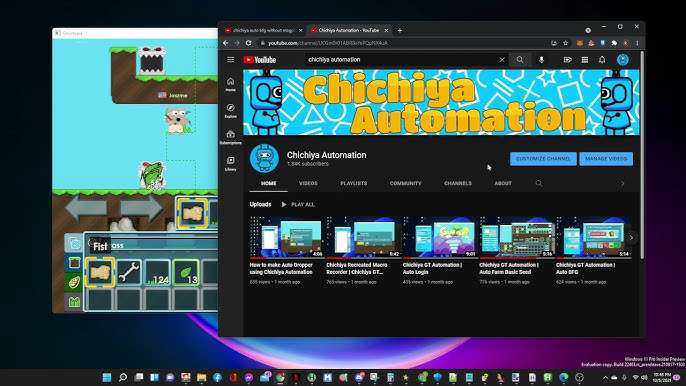Click Customize Channel button
Viewport: 686px width, 386px height.
pyautogui.click(x=543, y=159)
